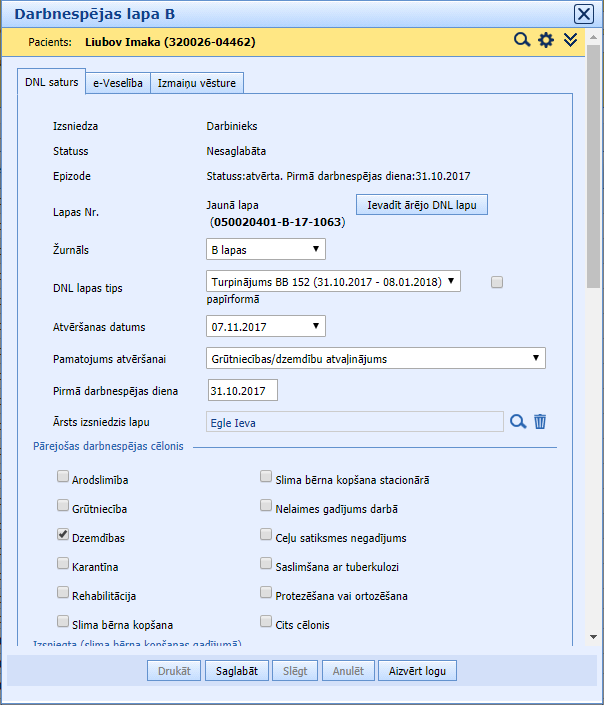The image size is (604, 705).
Task: Enable the Grūtniecība checkbox
Action: (63, 507)
